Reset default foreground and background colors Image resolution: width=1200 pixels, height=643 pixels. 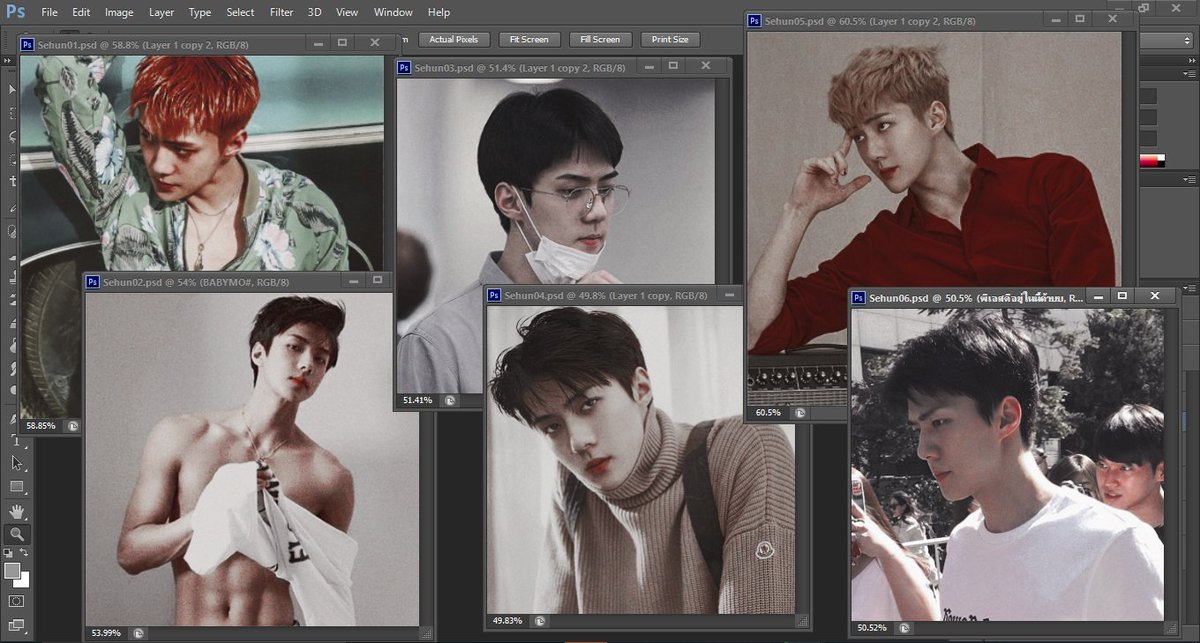tap(9, 552)
